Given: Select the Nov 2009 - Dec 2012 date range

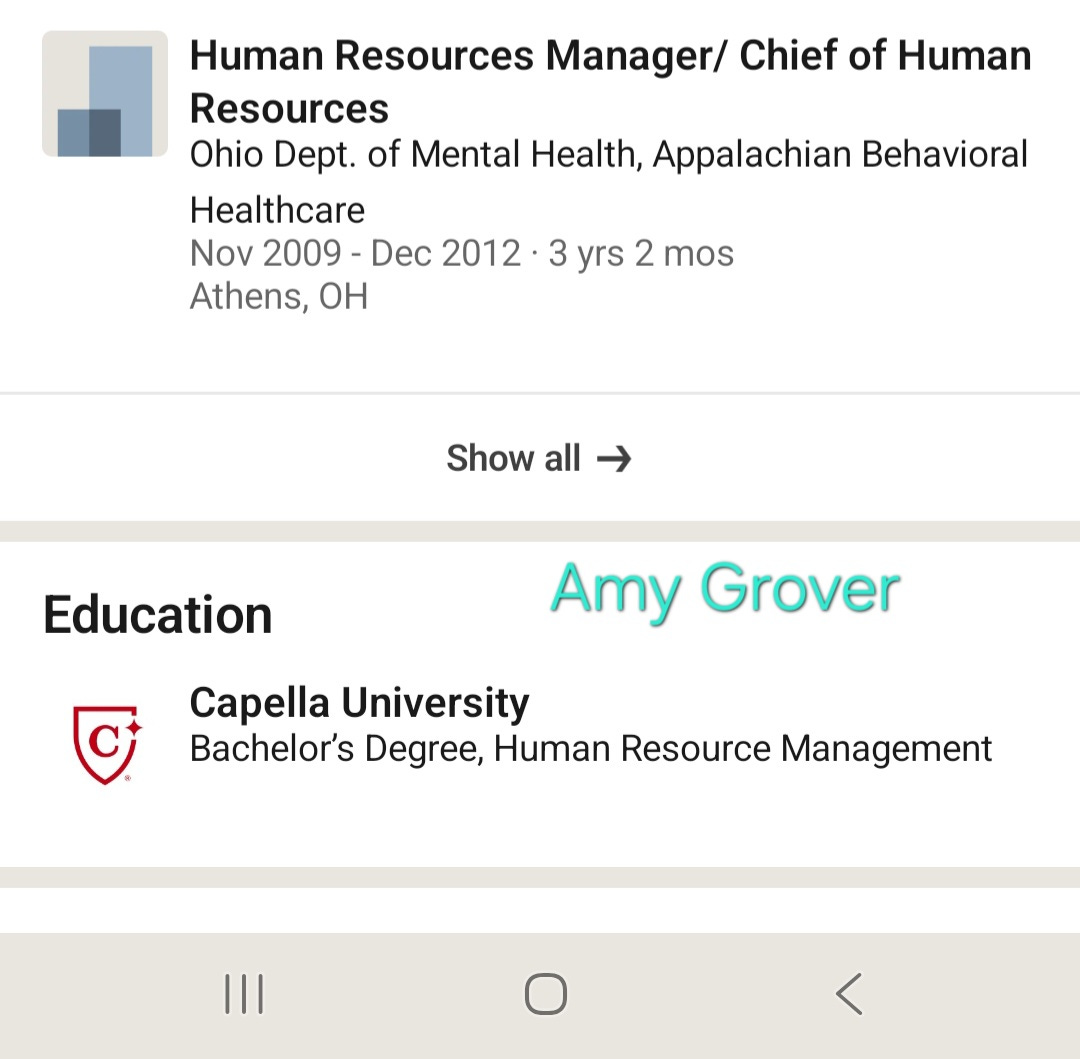Looking at the screenshot, I should (355, 253).
